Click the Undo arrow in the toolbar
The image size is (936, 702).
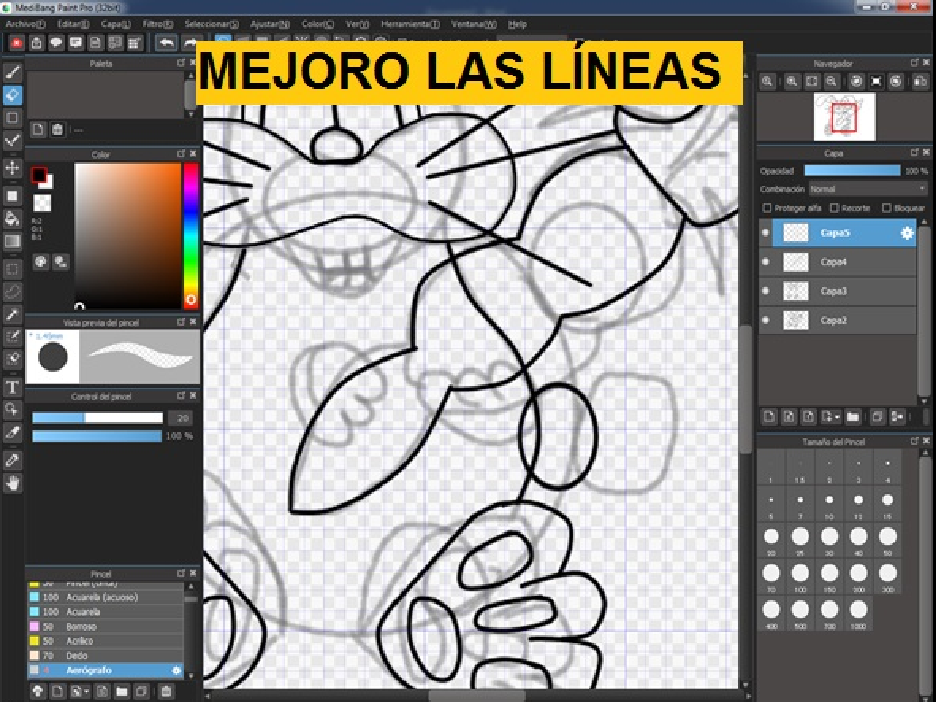coord(167,43)
